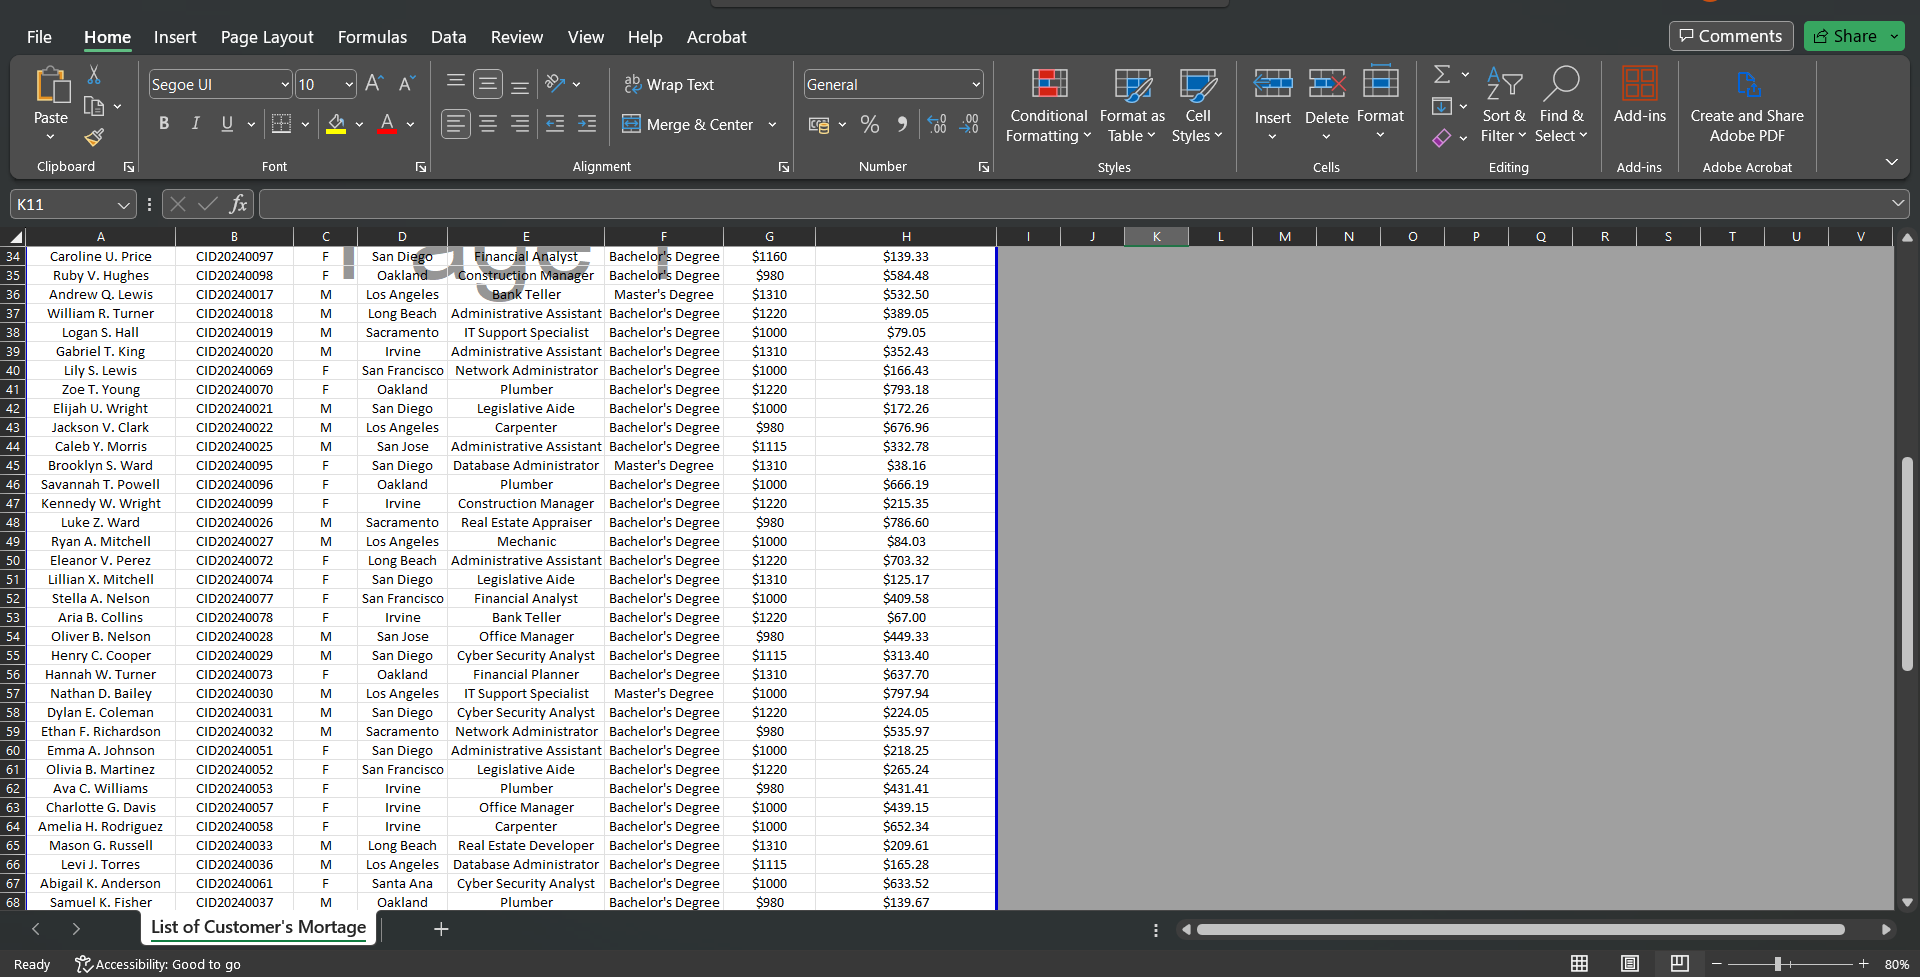Open the Comments pane

(1731, 36)
